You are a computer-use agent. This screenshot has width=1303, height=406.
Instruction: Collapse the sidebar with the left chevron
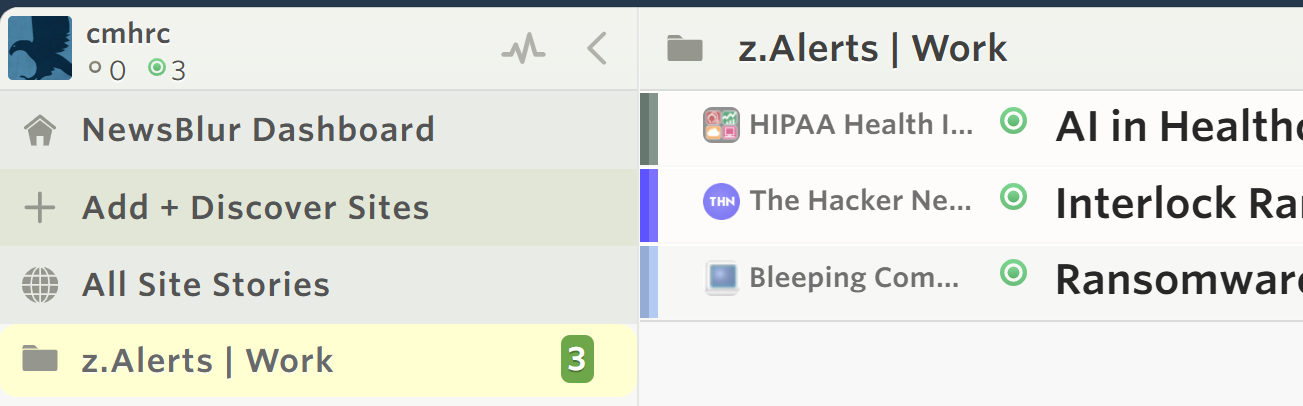coord(597,49)
